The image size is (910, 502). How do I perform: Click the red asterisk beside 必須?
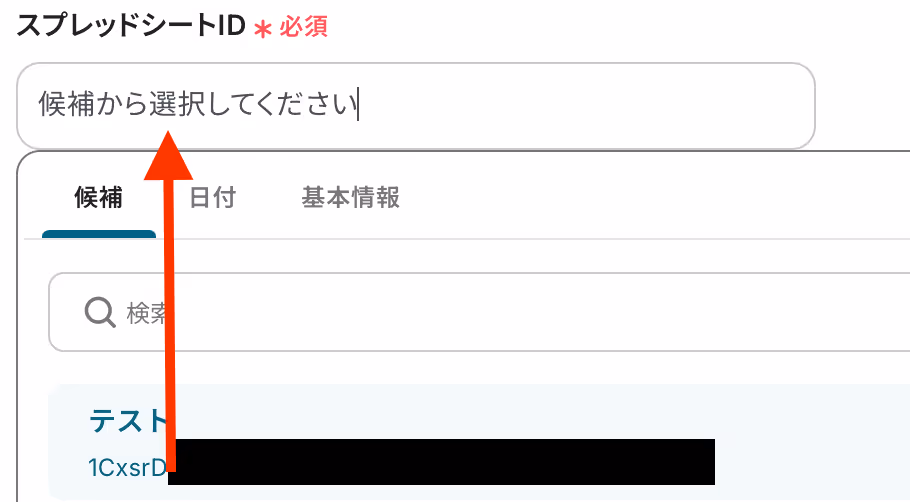coord(262,30)
